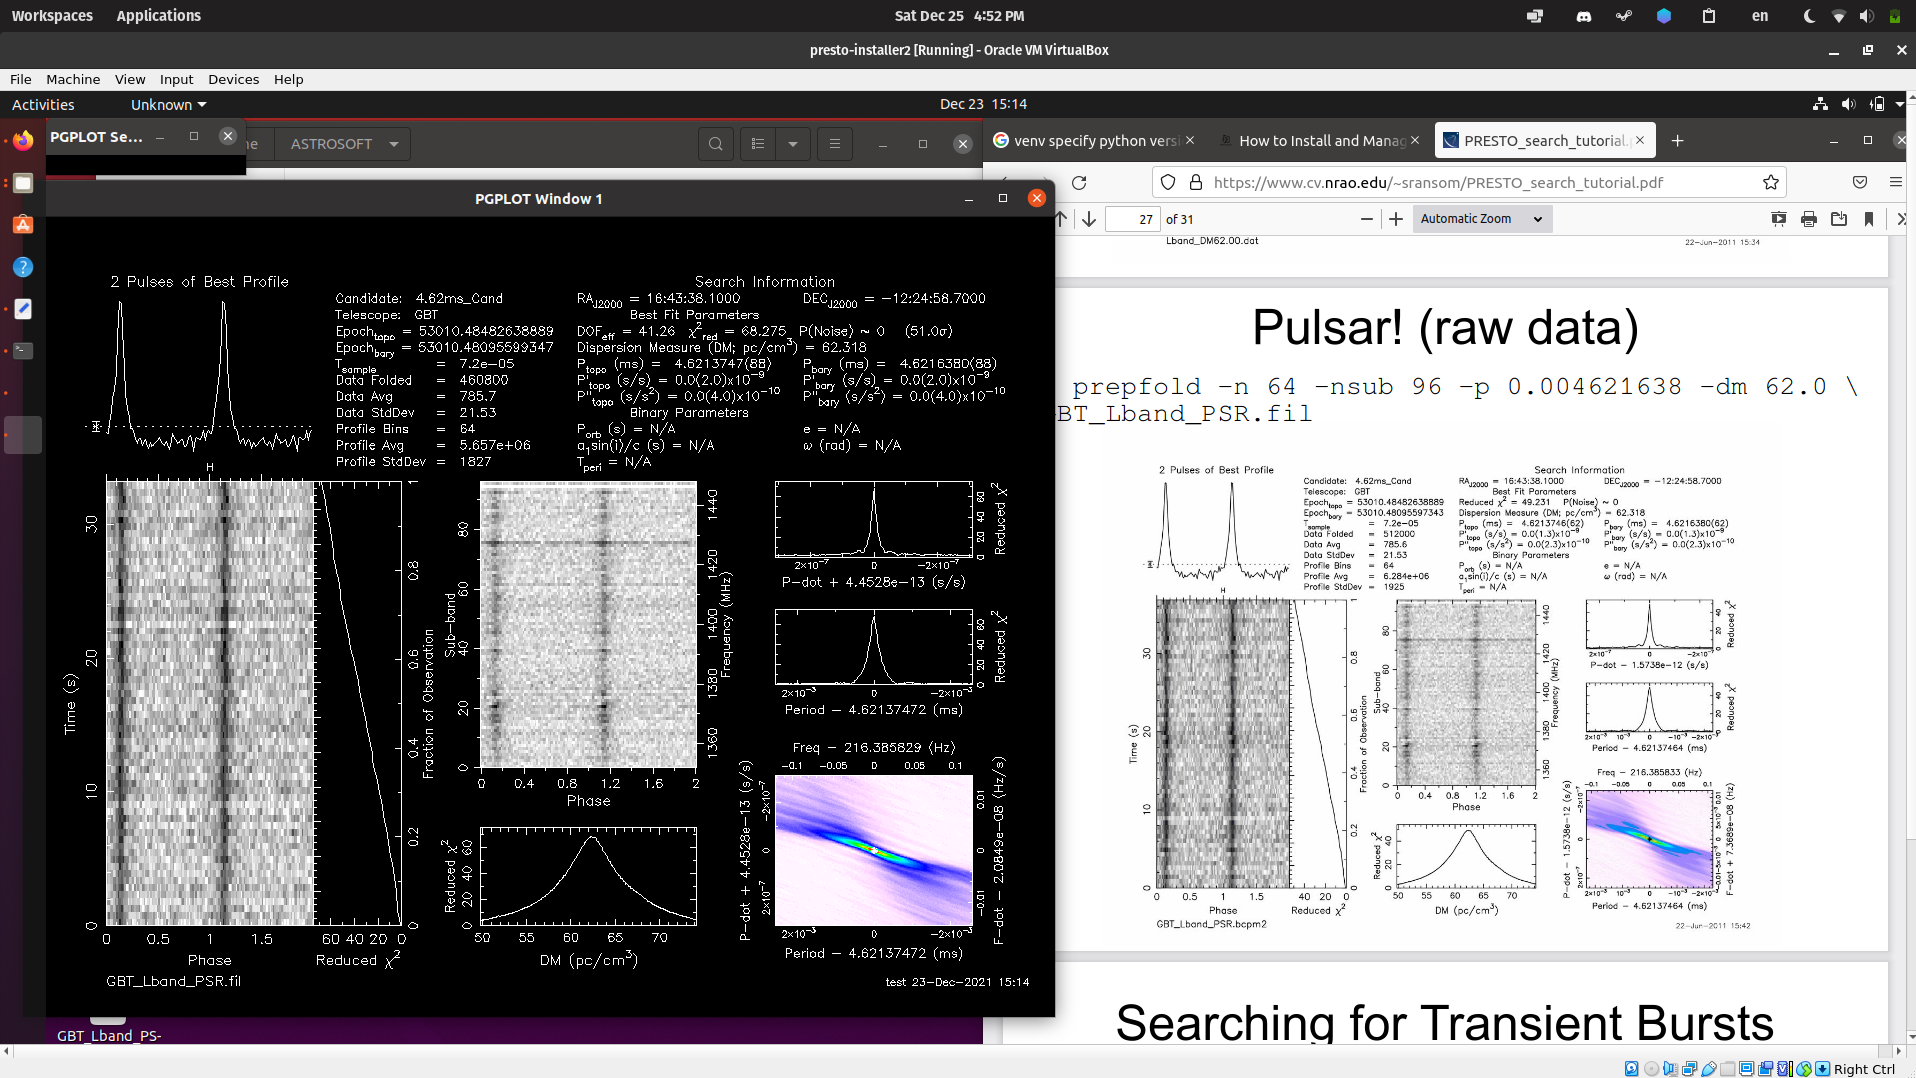The image size is (1916, 1078).
Task: Close the venv specify python tab
Action: [1190, 141]
